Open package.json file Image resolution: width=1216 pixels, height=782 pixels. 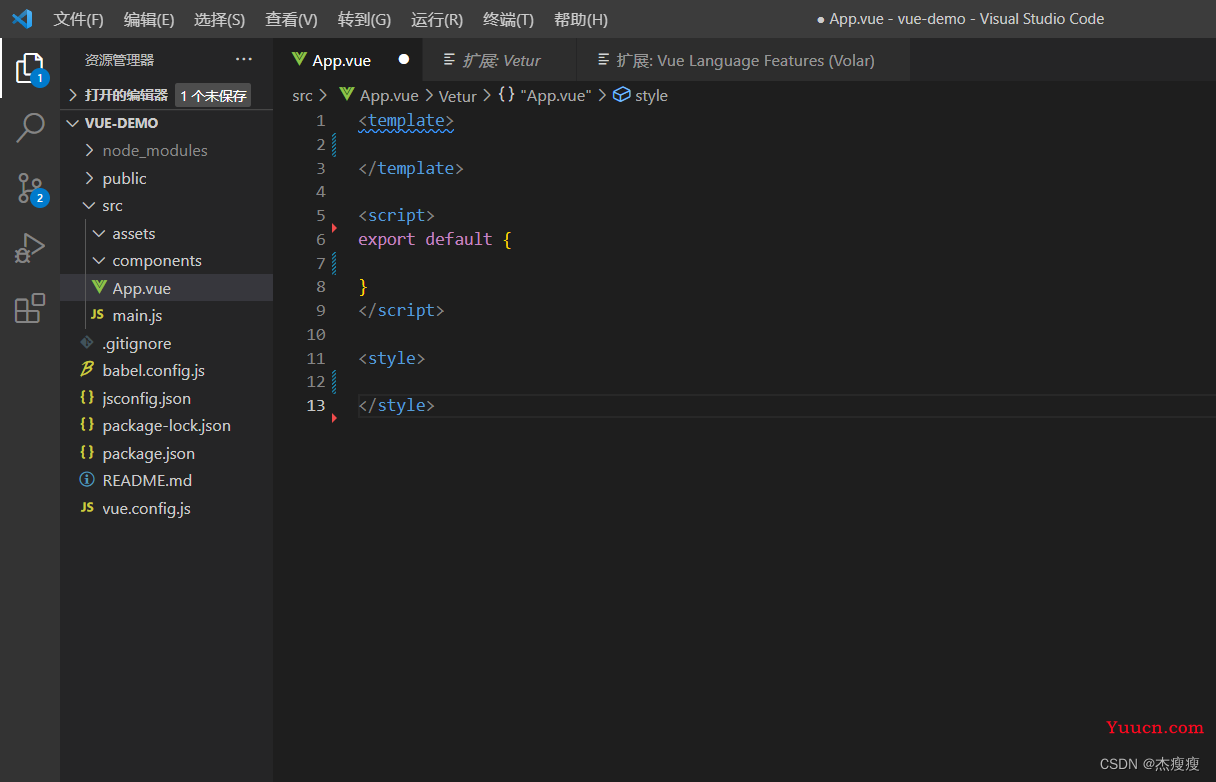[x=166, y=453]
